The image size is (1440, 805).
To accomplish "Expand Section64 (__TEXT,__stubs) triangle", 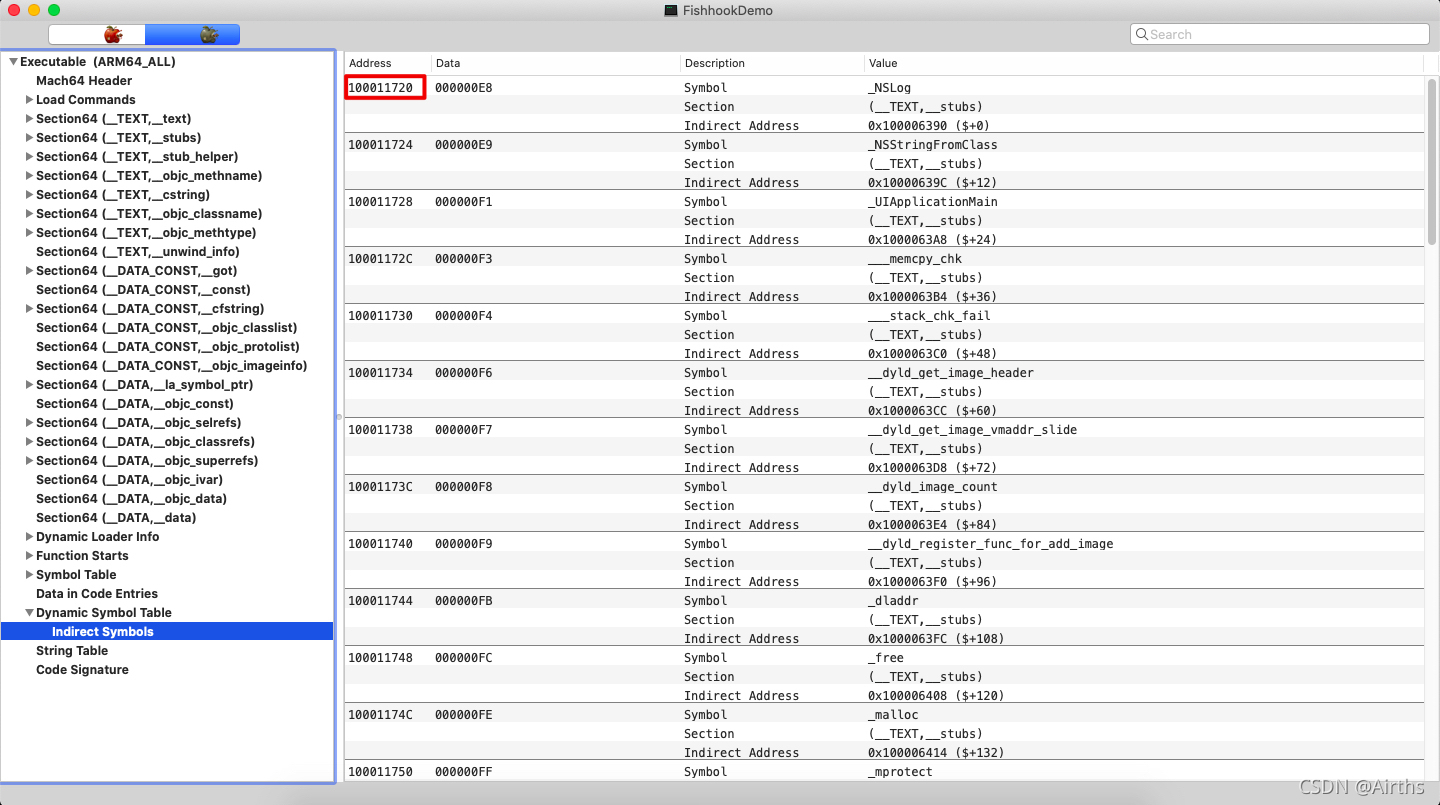I will [29, 138].
